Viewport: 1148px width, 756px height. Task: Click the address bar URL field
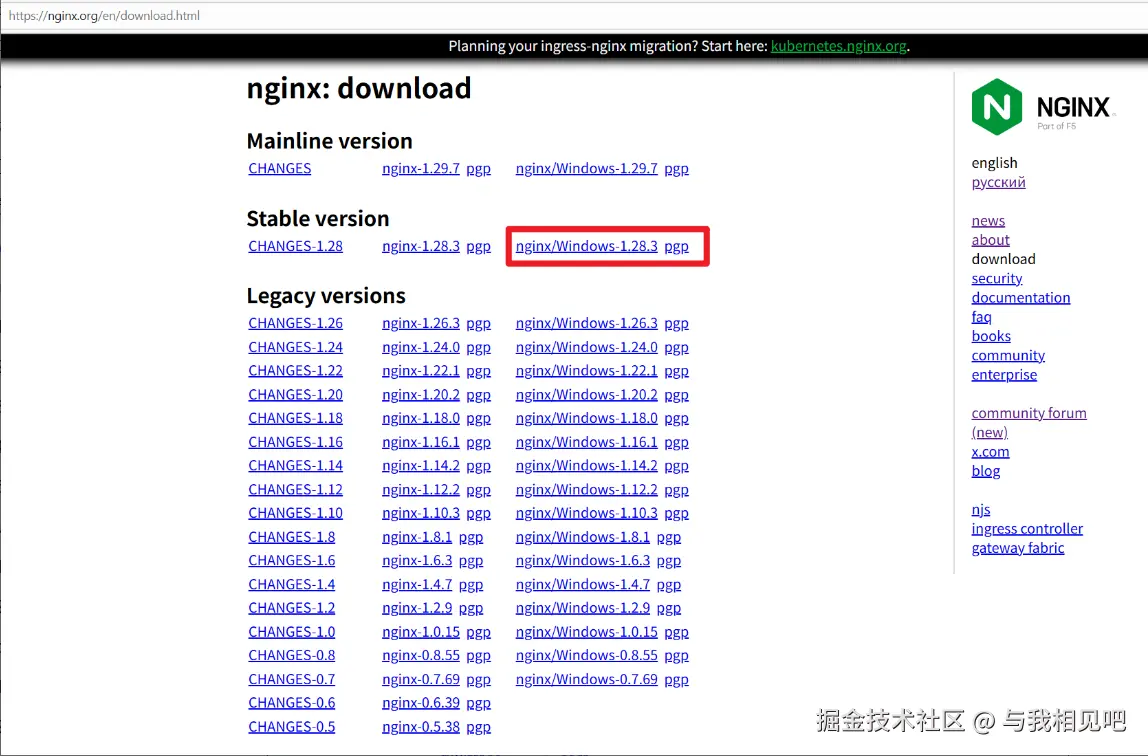(104, 15)
